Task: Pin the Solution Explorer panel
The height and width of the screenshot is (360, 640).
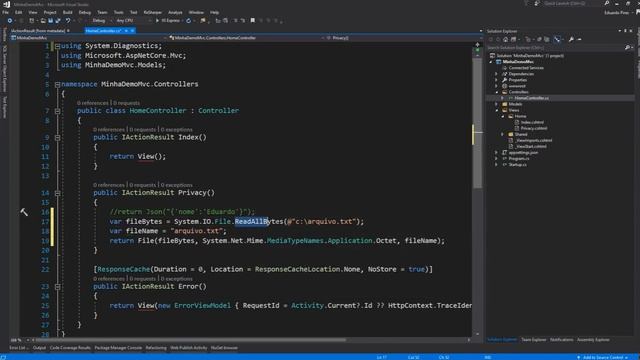Action: tap(625, 31)
